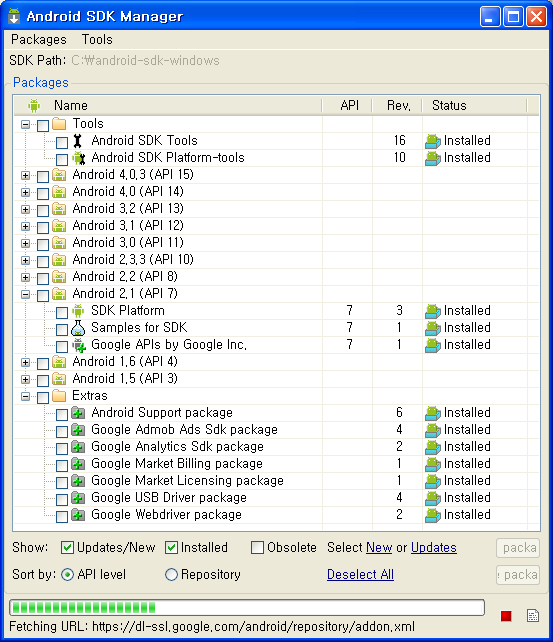This screenshot has height=642, width=553.
Task: Check the Samples for SDK checkbox
Action: [x=62, y=330]
